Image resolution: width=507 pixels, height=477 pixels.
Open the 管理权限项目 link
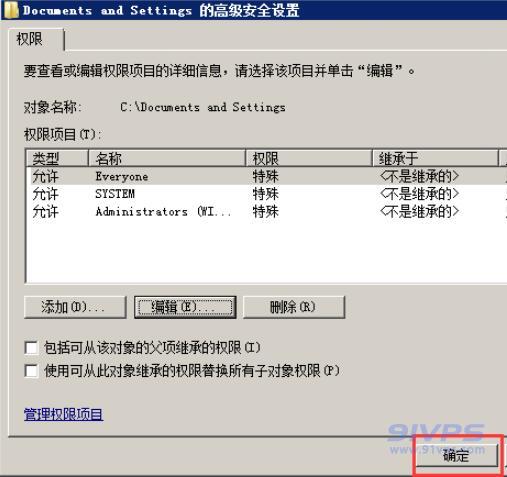(63, 415)
